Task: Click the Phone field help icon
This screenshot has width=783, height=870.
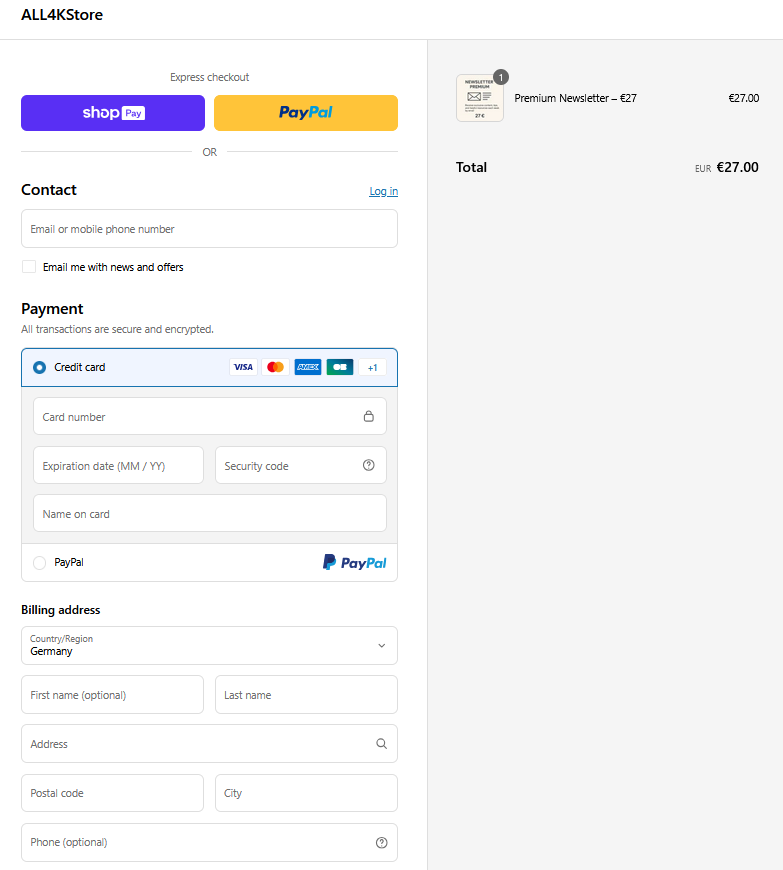Action: 381,842
